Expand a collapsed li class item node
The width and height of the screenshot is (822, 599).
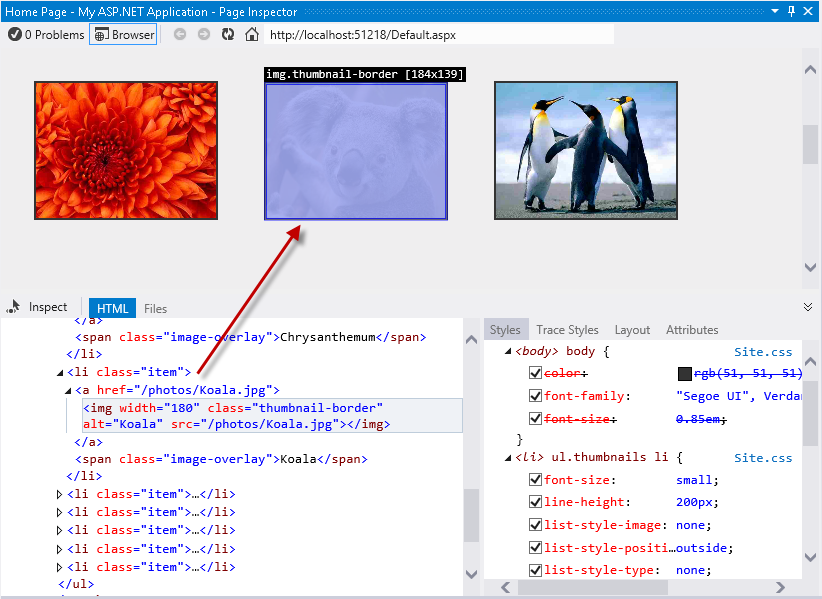tap(58, 493)
